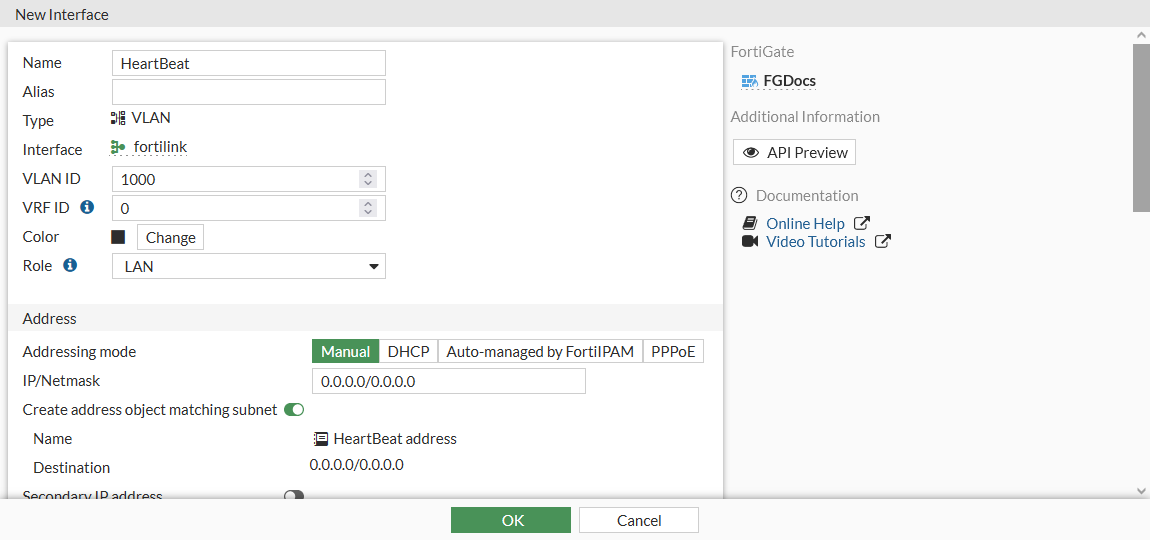Disable create address object matching subnet

[x=294, y=410]
